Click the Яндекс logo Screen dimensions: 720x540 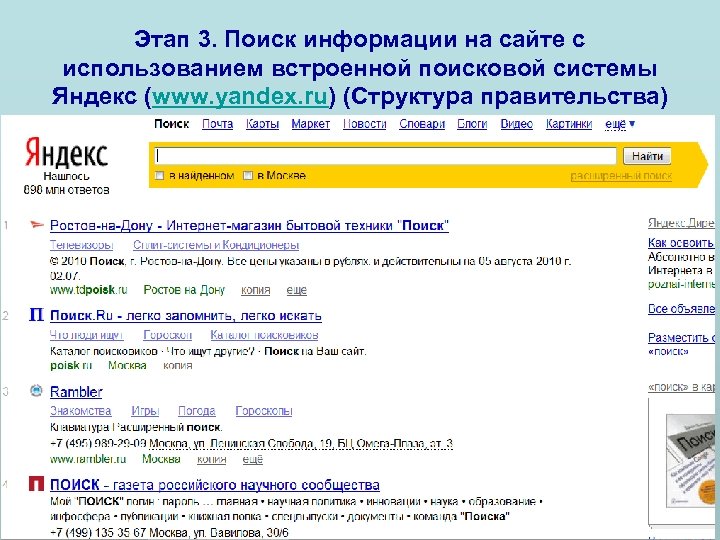(66, 152)
